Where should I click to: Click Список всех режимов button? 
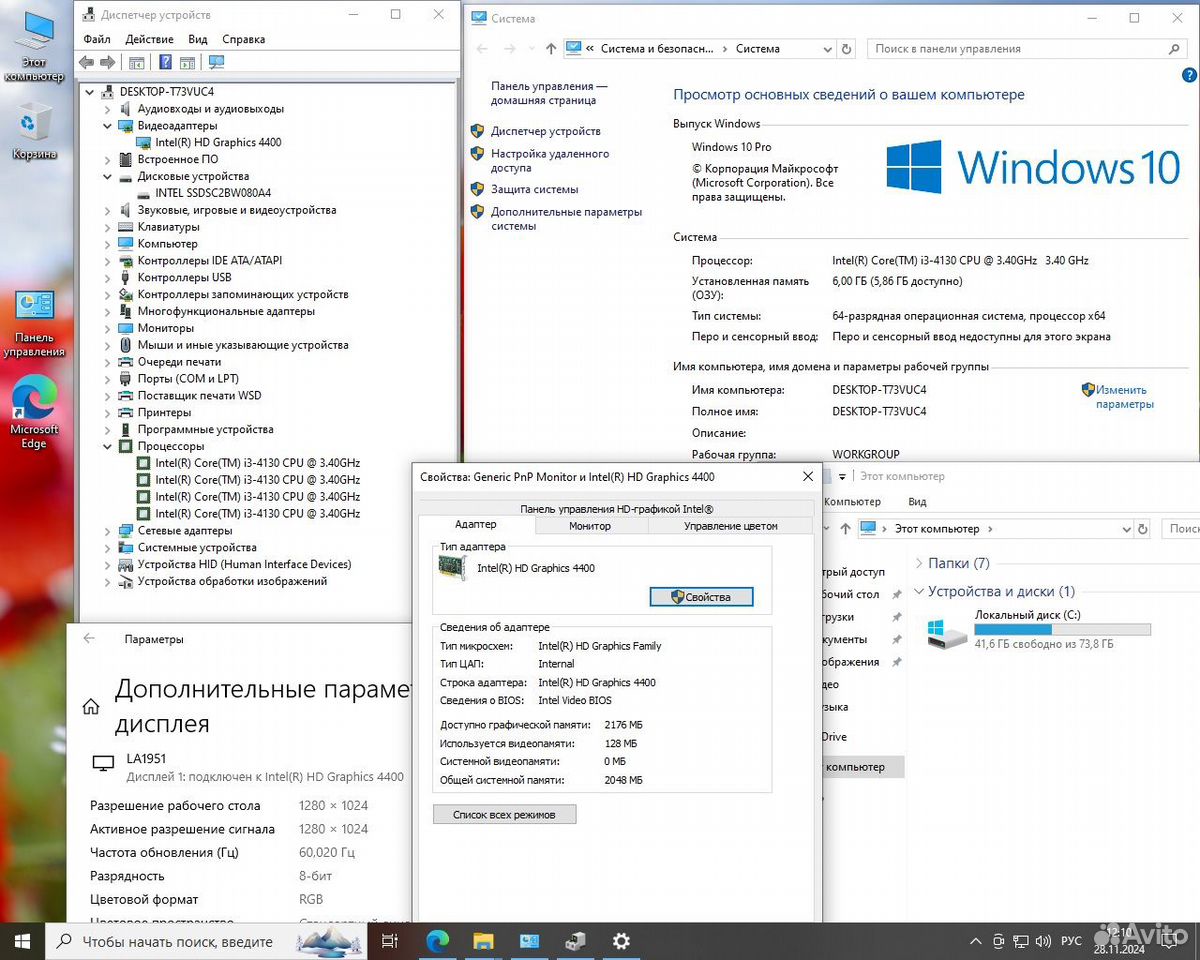tap(505, 814)
